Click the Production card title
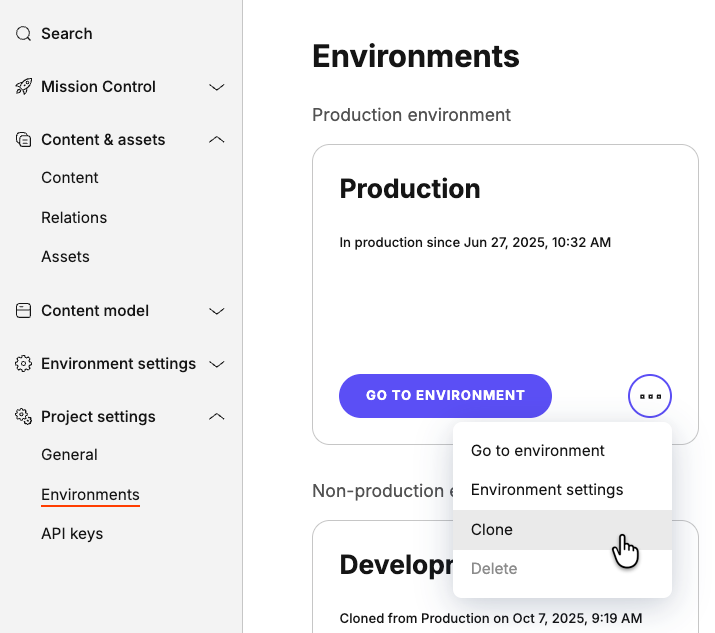This screenshot has height=633, width=715. (x=410, y=189)
